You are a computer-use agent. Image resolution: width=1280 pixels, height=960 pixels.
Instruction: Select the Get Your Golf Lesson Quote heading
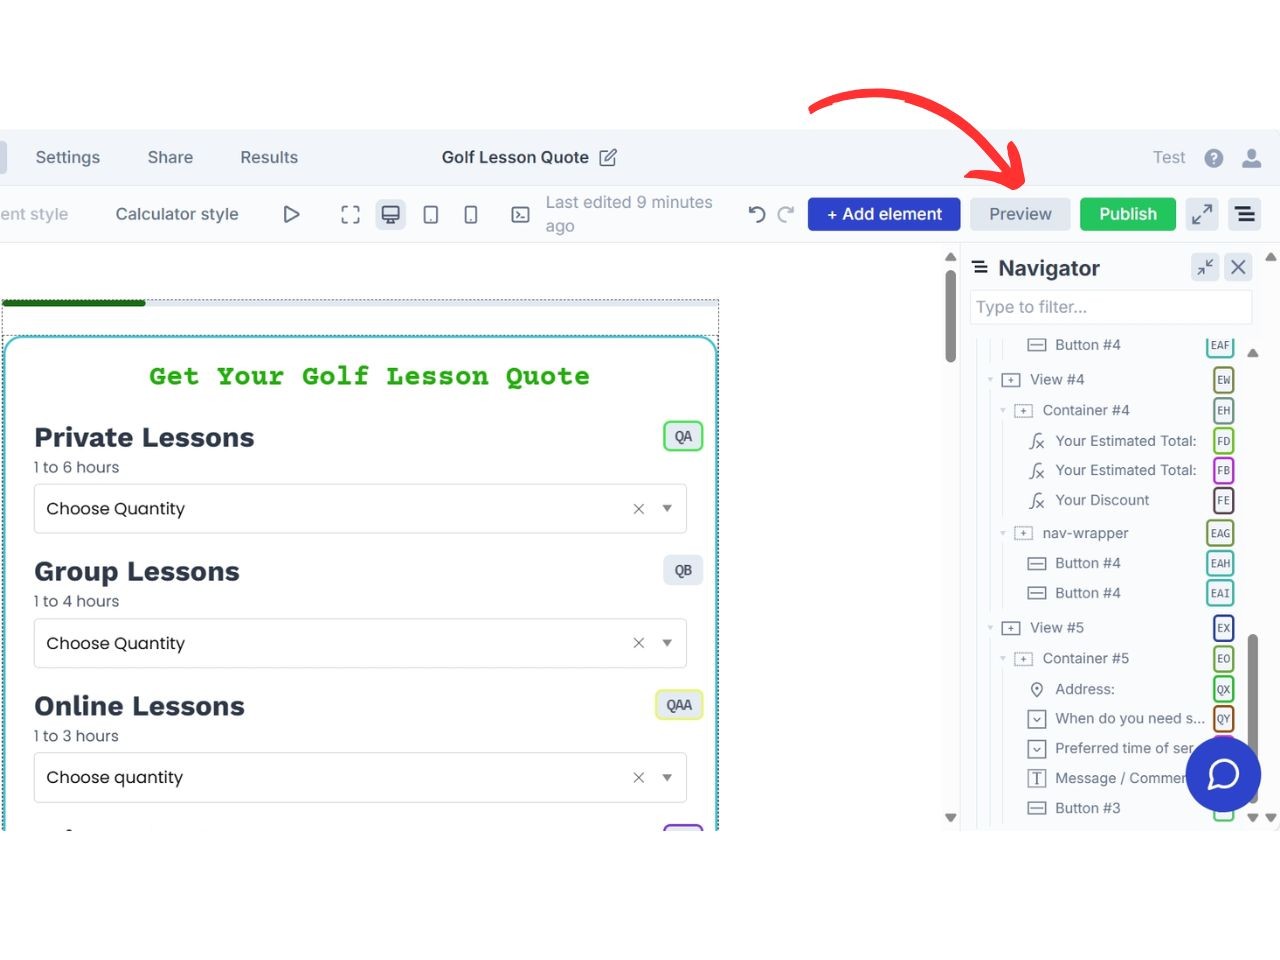pyautogui.click(x=369, y=376)
